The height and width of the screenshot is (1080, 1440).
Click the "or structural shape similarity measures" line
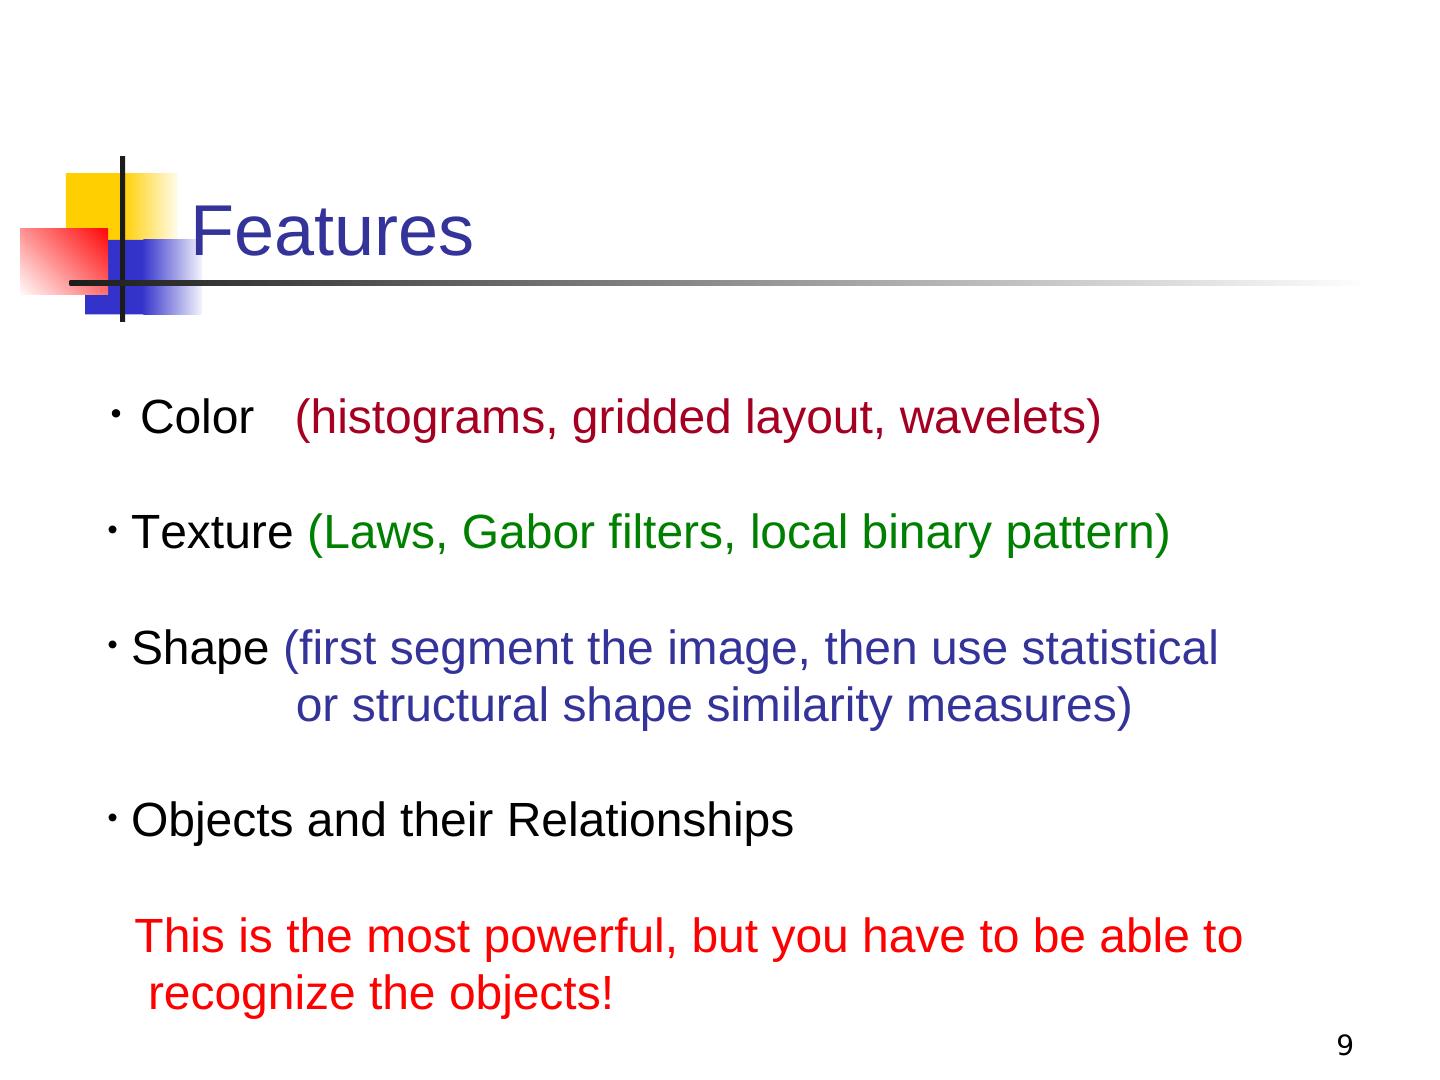[714, 706]
